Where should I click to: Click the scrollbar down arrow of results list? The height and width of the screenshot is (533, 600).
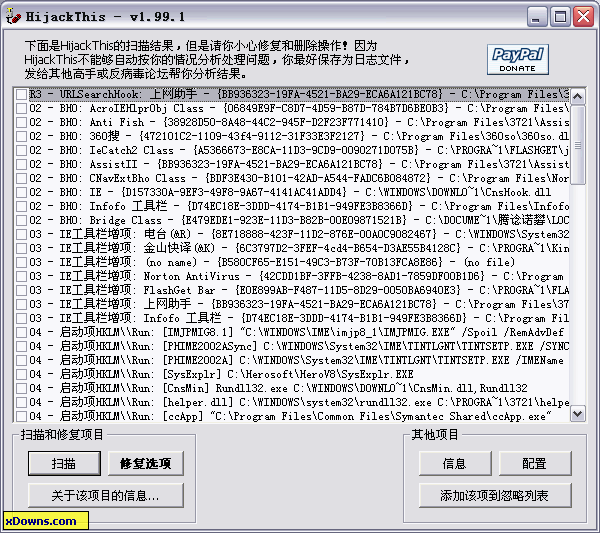pos(577,413)
